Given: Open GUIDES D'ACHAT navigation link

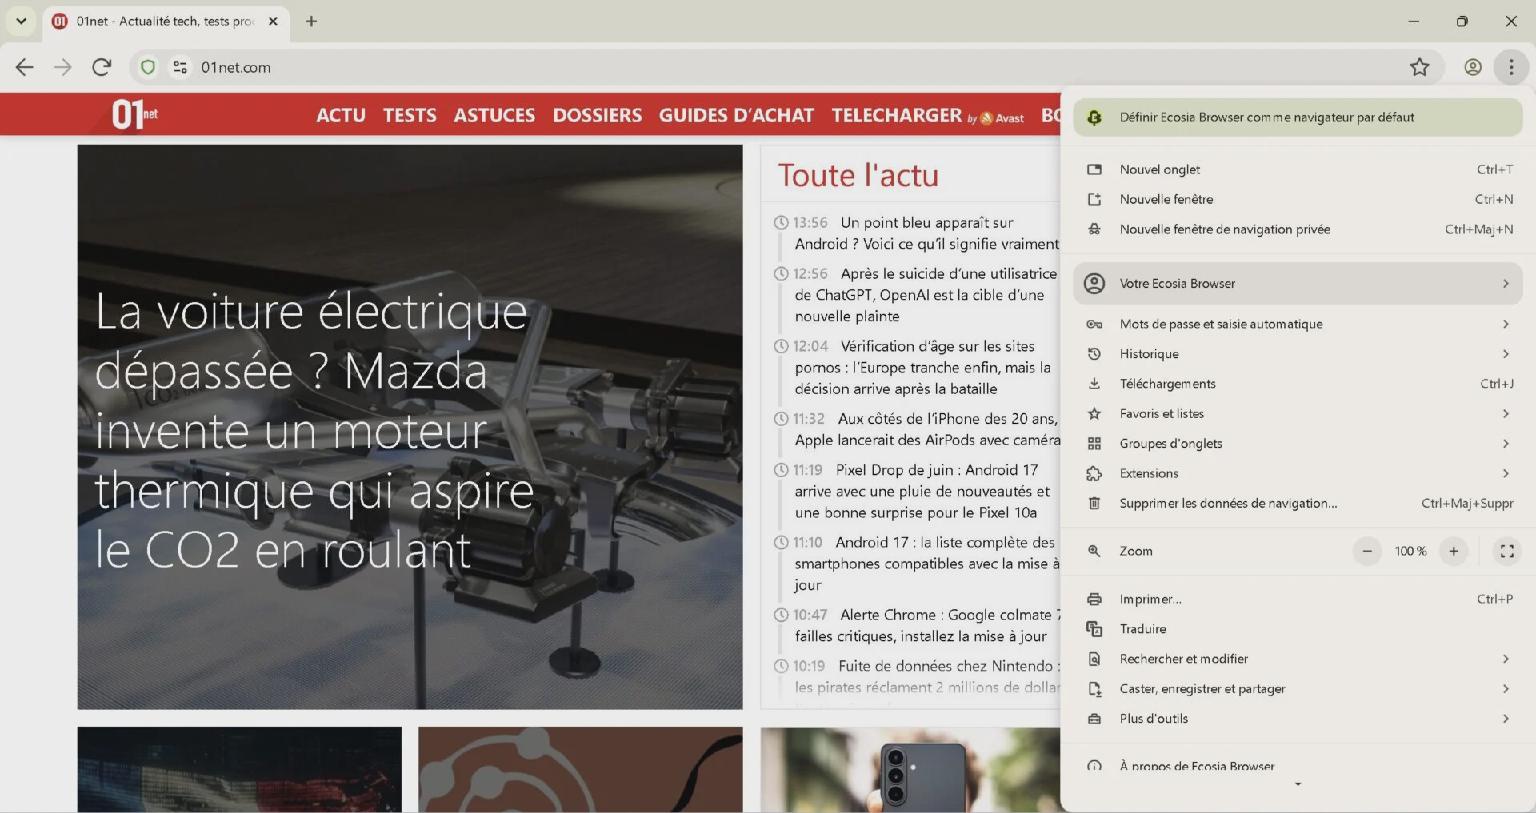Looking at the screenshot, I should click(736, 115).
